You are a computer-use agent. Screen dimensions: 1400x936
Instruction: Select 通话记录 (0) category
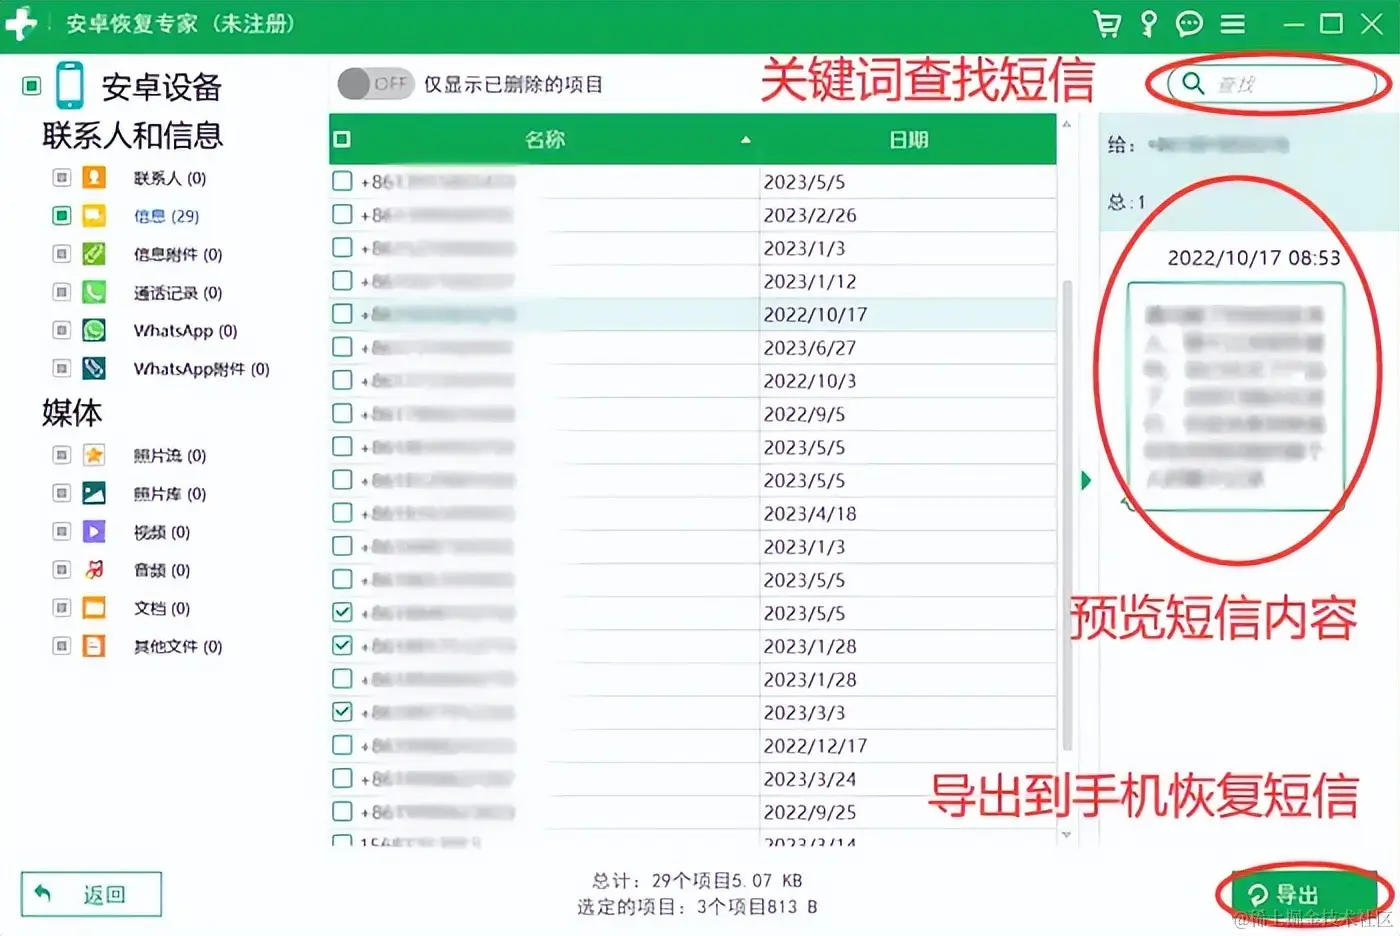pyautogui.click(x=178, y=292)
